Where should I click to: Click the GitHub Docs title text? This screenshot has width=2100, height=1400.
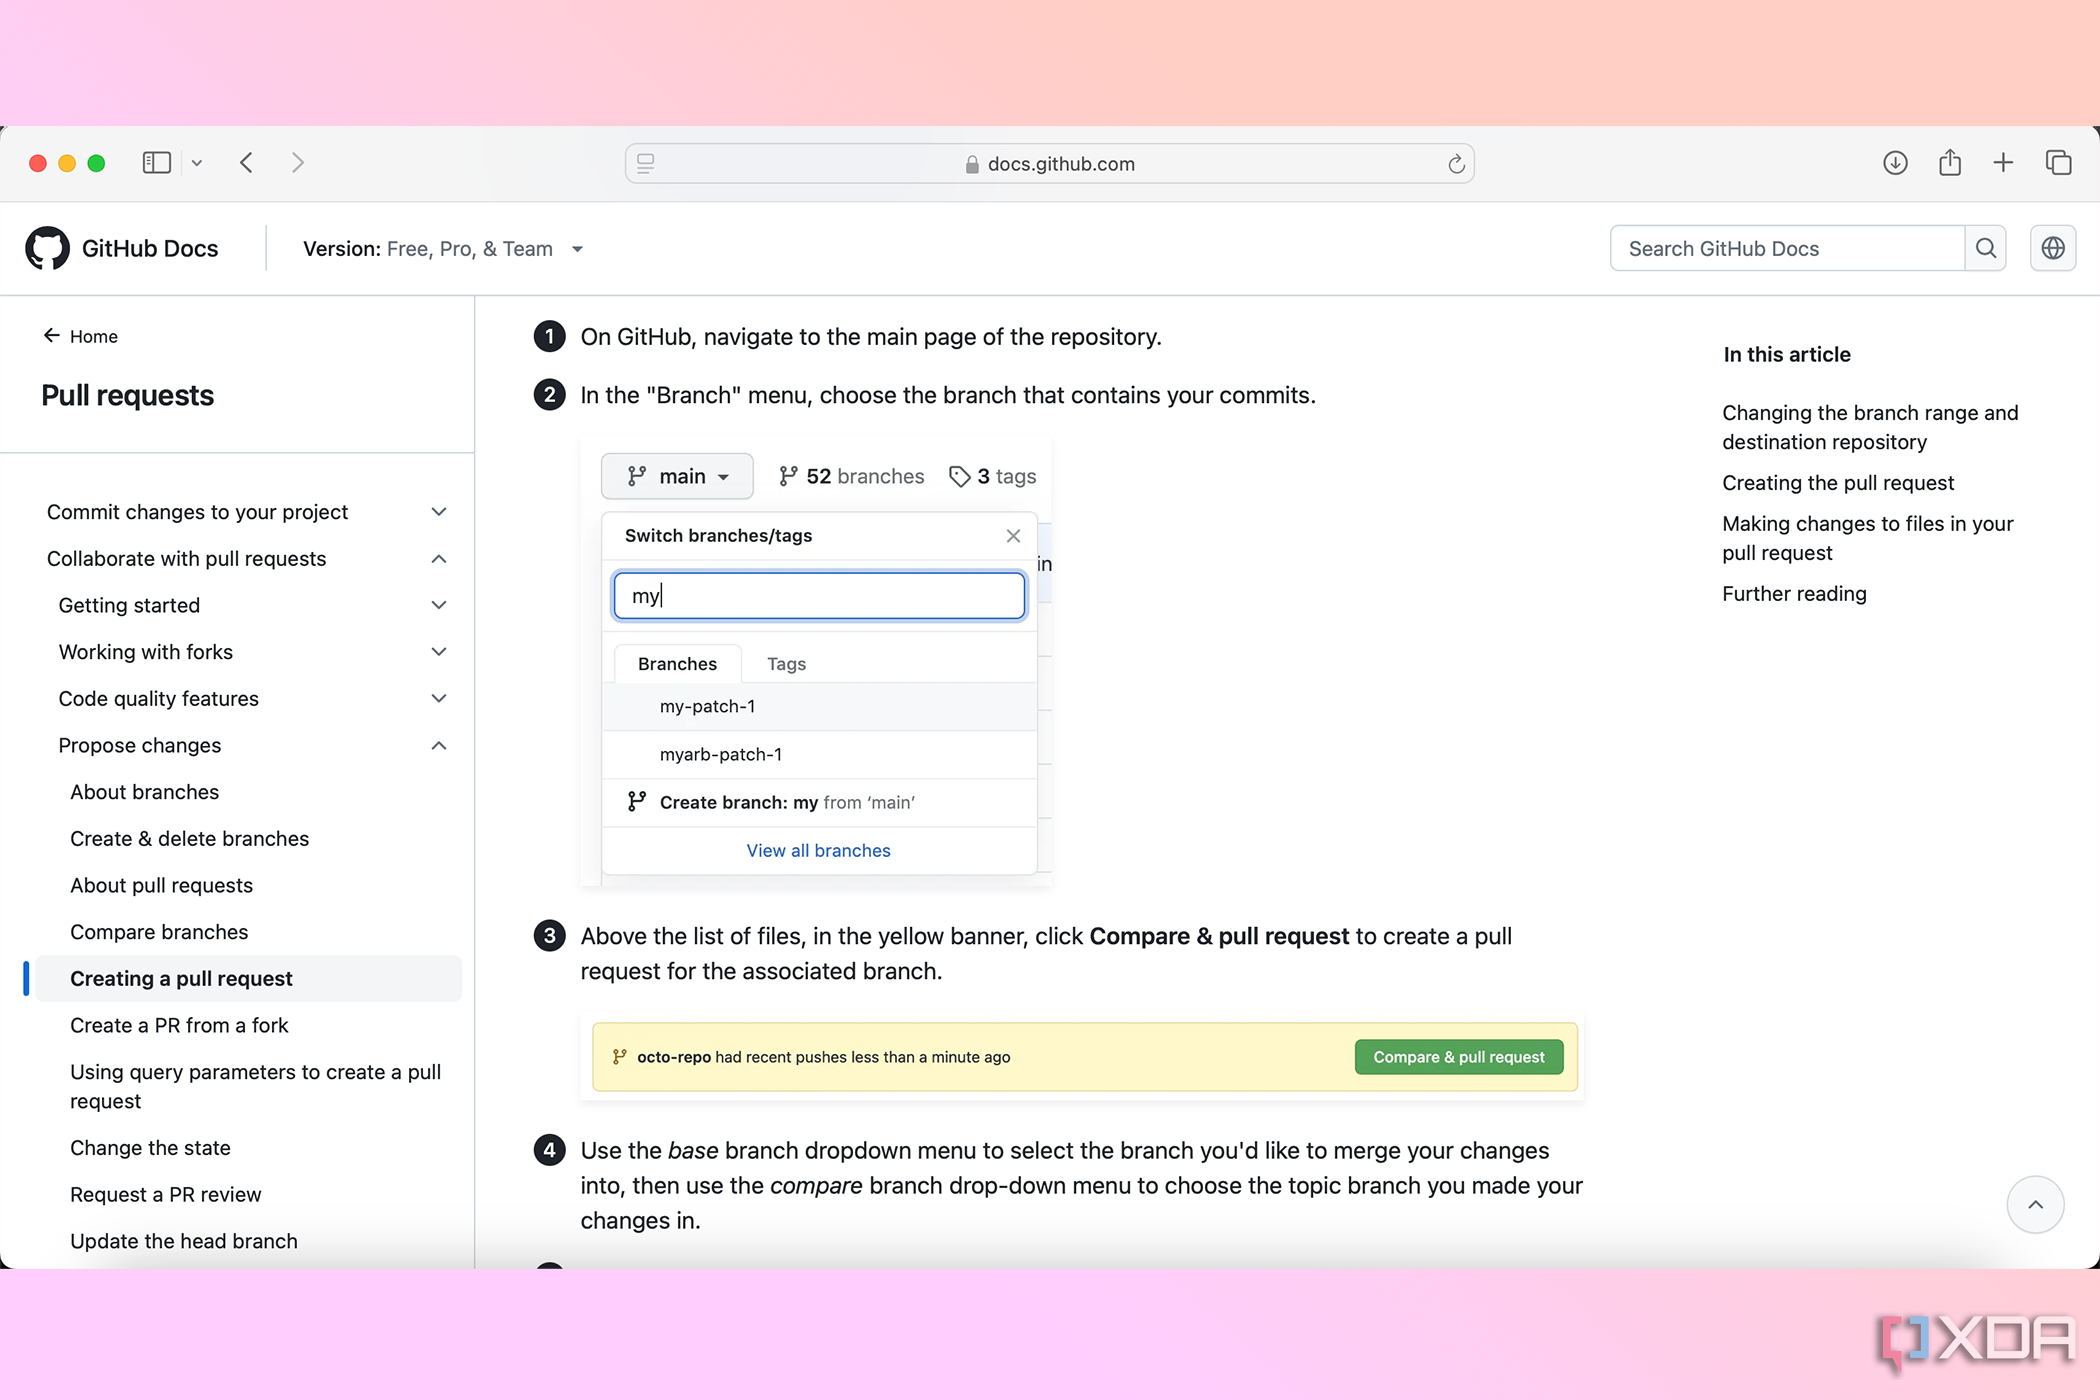tap(150, 249)
